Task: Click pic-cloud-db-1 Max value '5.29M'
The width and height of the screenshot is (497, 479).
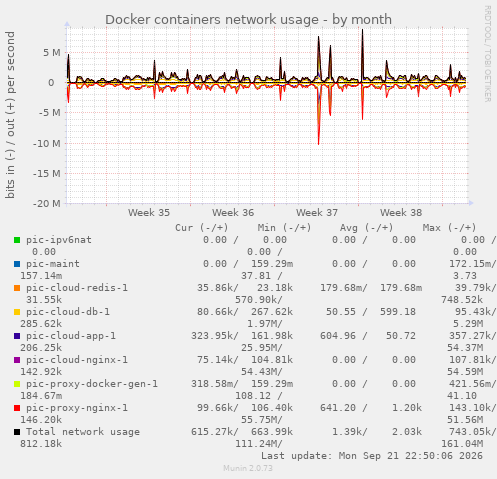Action: pos(468,324)
